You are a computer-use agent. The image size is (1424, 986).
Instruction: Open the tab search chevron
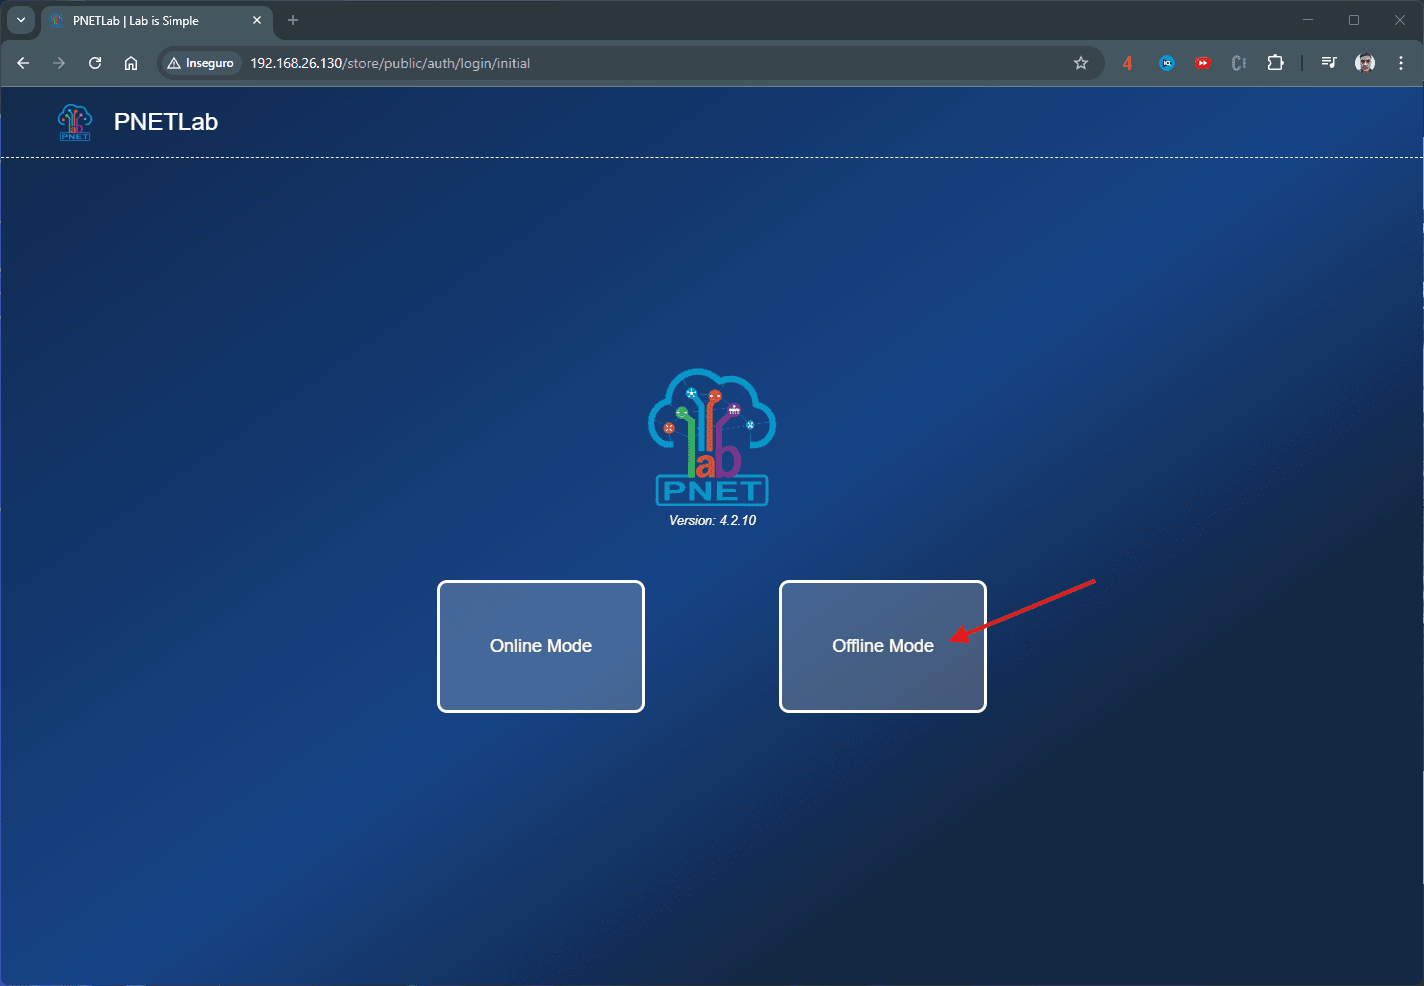[x=20, y=20]
